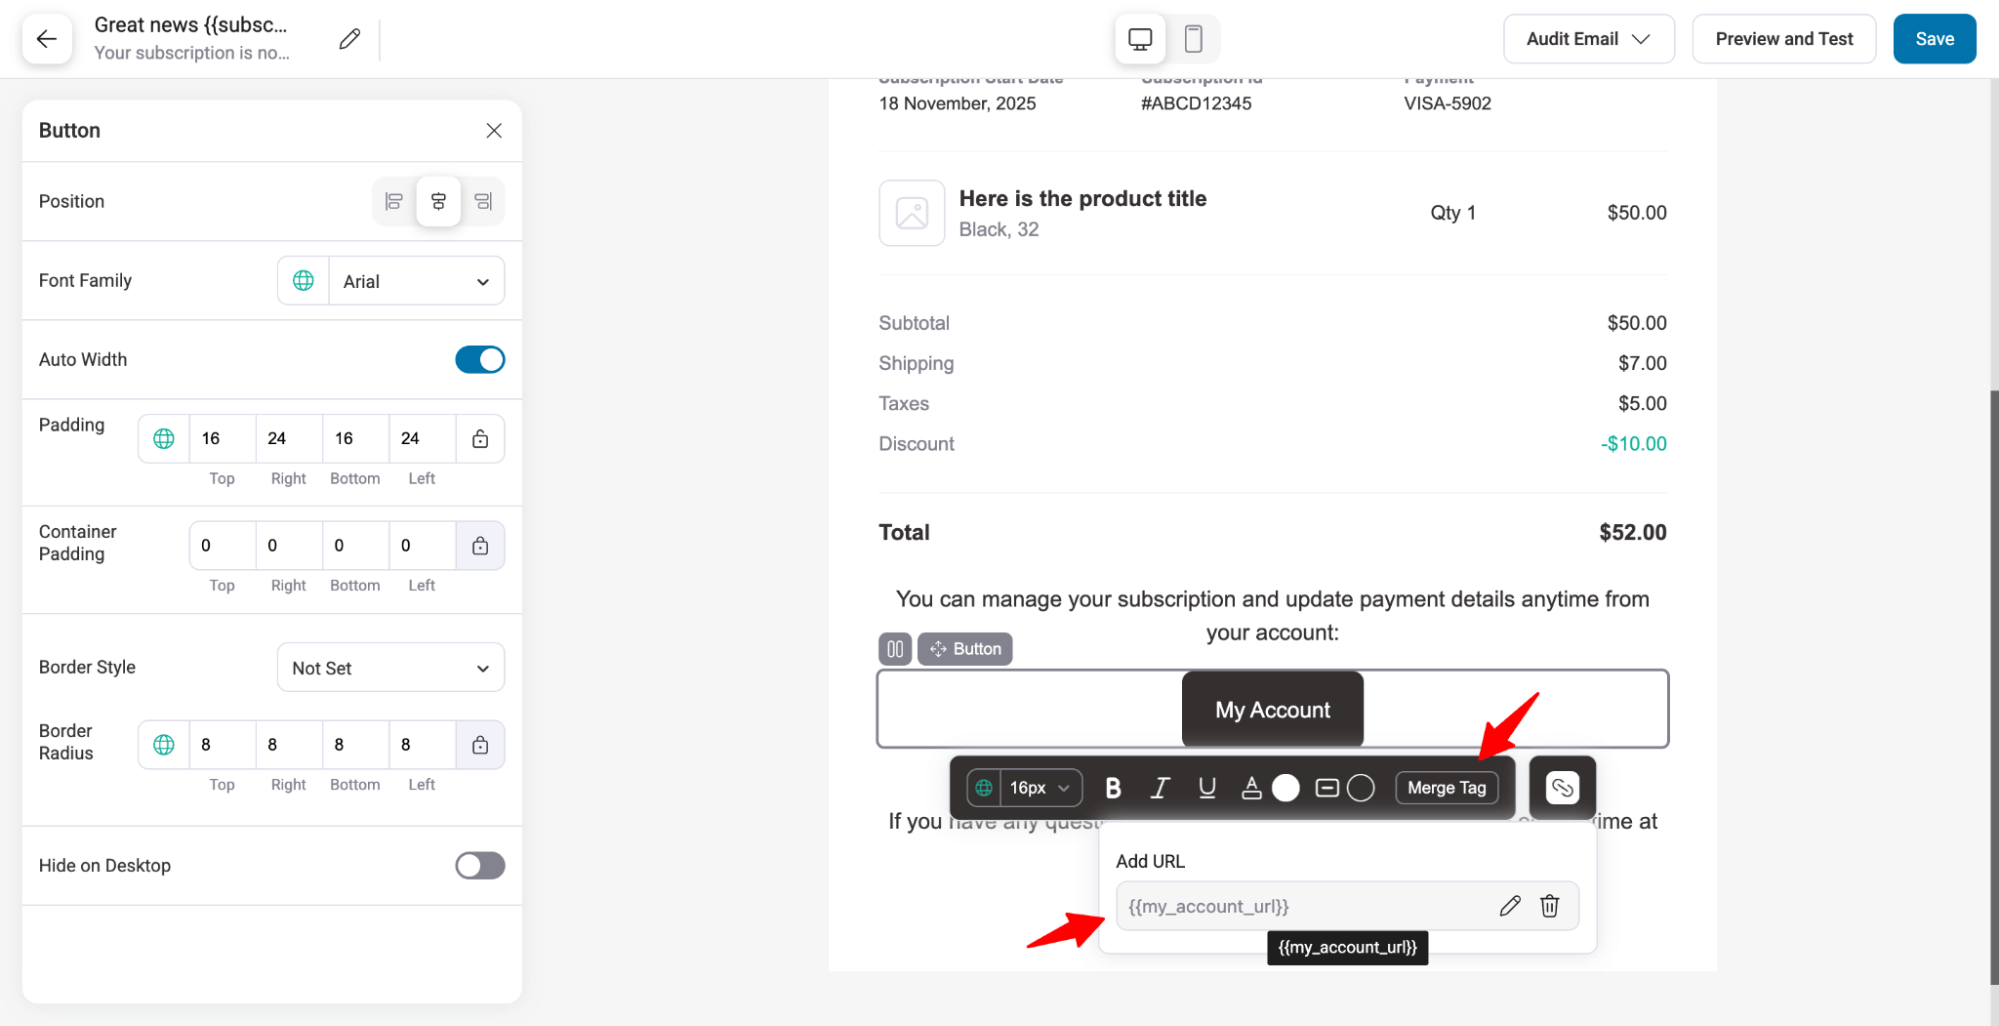Align button position to the right
Image resolution: width=1999 pixels, height=1026 pixels.
click(483, 201)
